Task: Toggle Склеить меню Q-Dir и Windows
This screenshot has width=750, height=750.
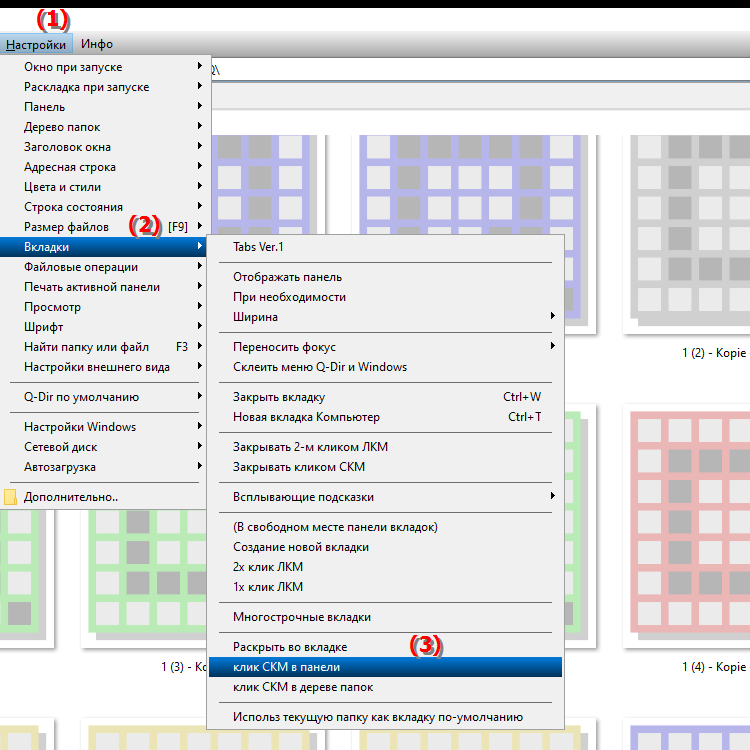Action: coord(386,367)
